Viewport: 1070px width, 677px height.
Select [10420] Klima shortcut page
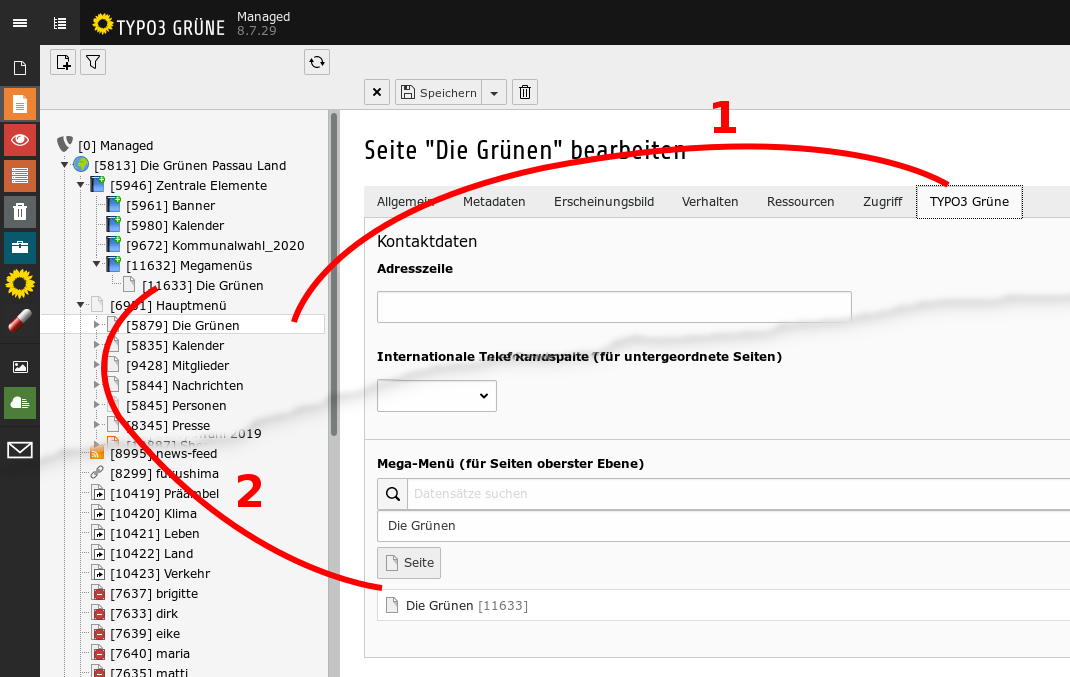pos(153,513)
